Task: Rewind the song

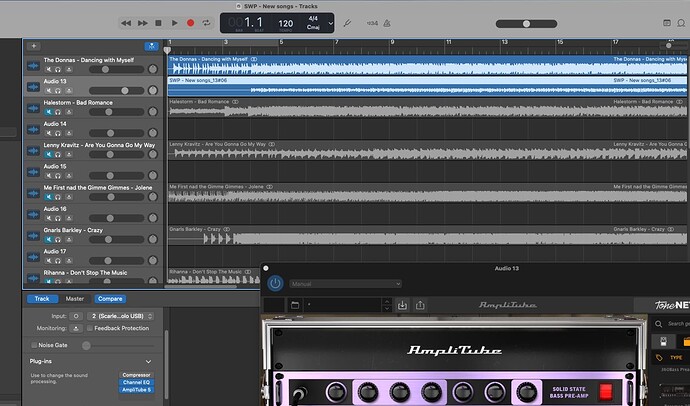Action: coord(126,23)
